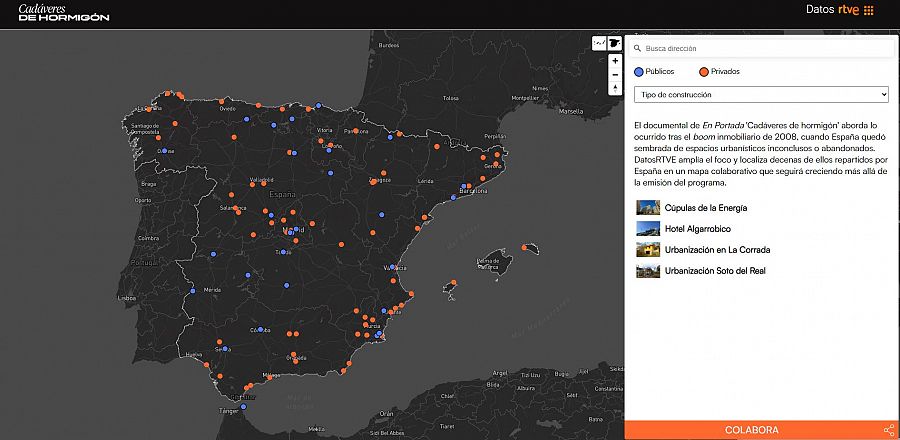Click the Cadáveres de Hormigón logo
Screen dimensions: 900x440
pos(64,13)
